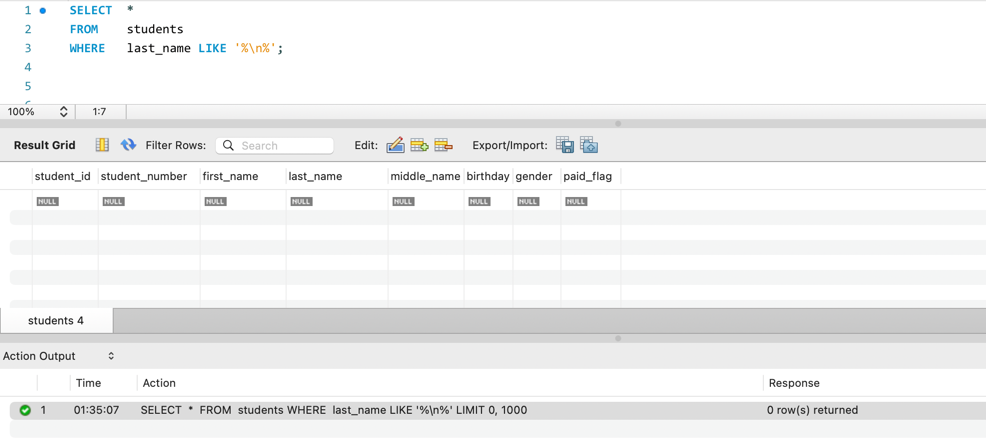Delete selected rows icon

pos(444,145)
